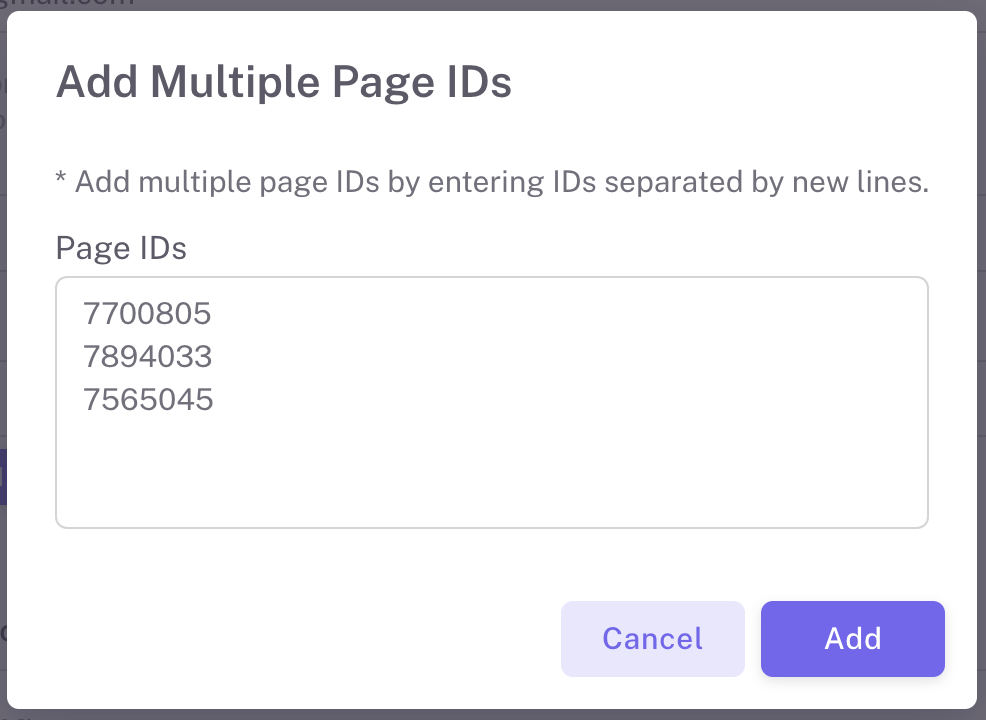
Task: Click the "Add Multiple Page IDs" heading
Action: point(283,82)
